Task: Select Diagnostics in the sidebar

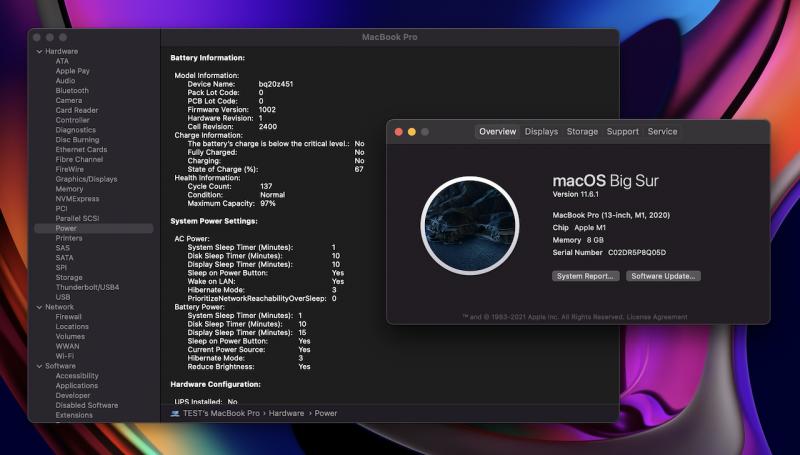Action: pos(76,130)
